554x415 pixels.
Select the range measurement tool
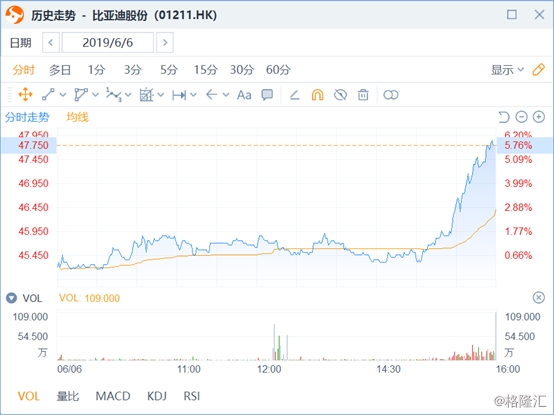tap(179, 95)
